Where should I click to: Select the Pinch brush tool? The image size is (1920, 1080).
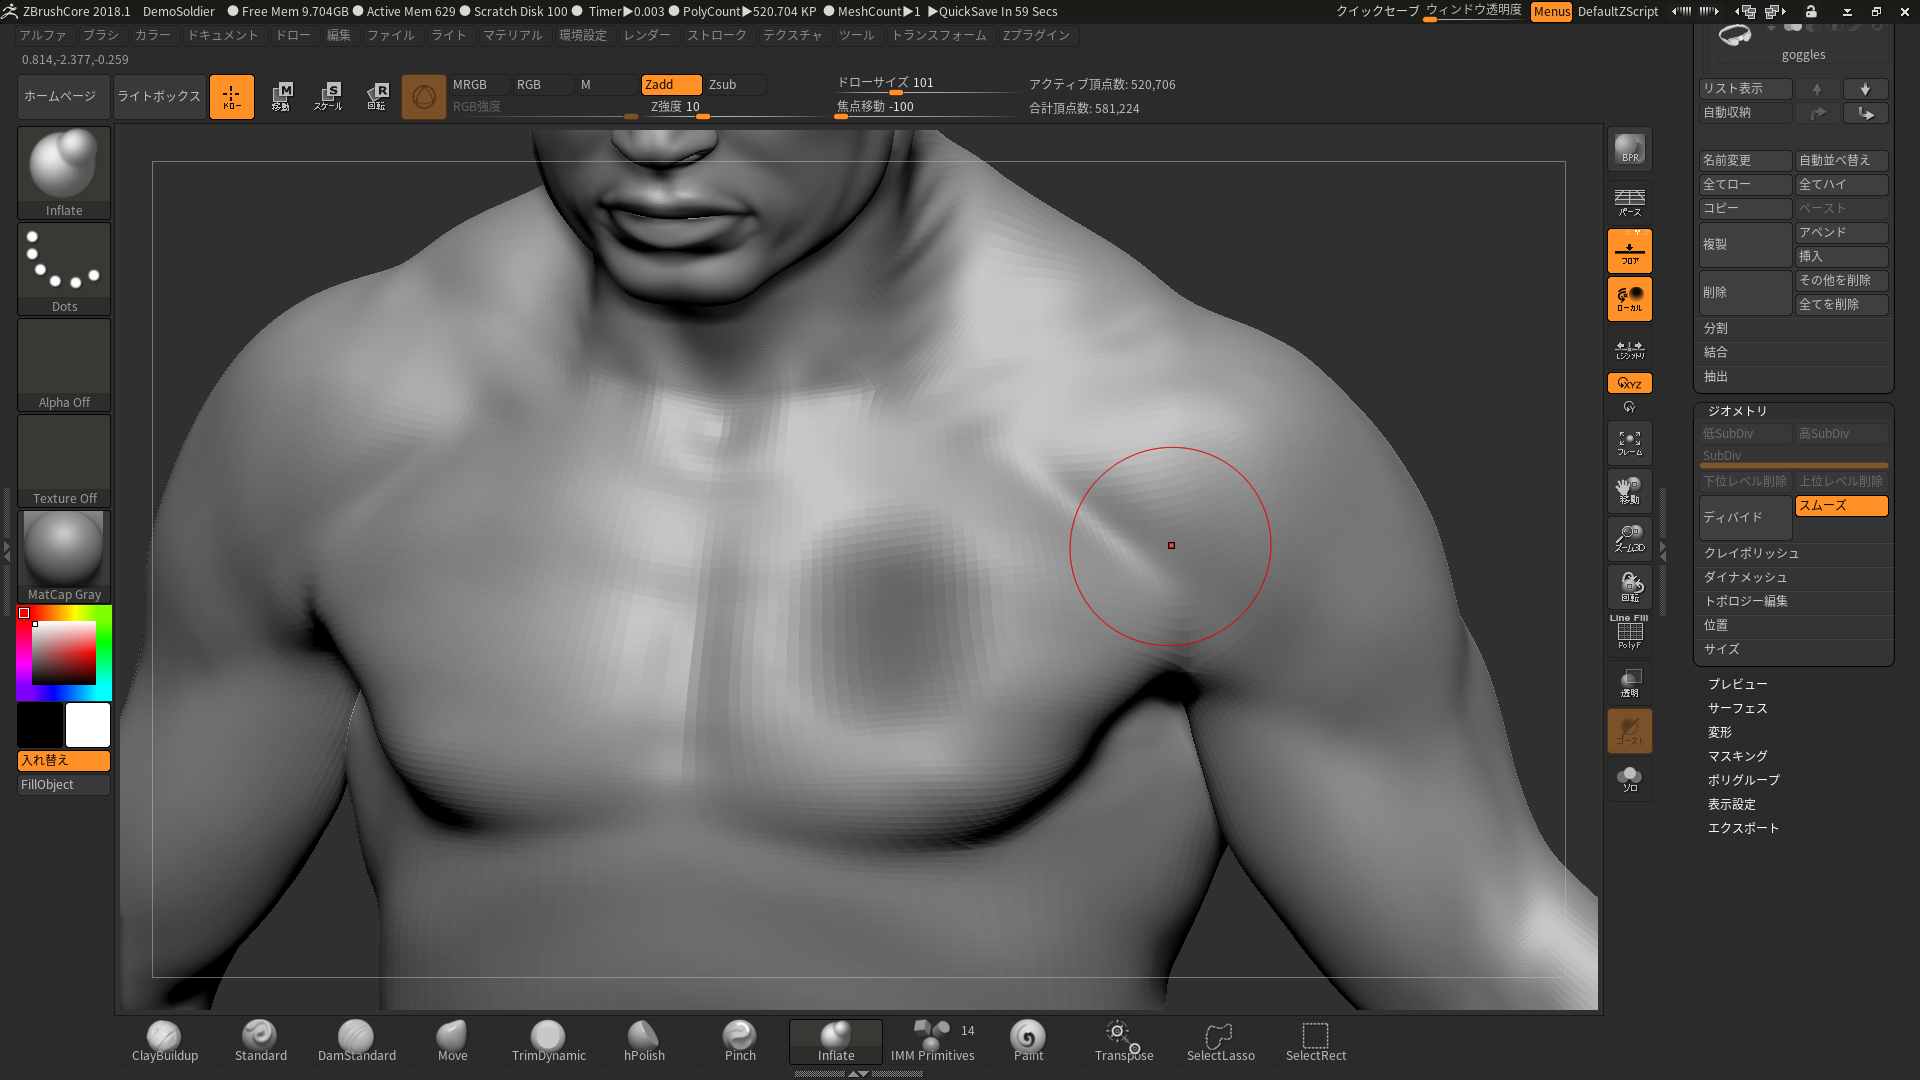point(740,1039)
